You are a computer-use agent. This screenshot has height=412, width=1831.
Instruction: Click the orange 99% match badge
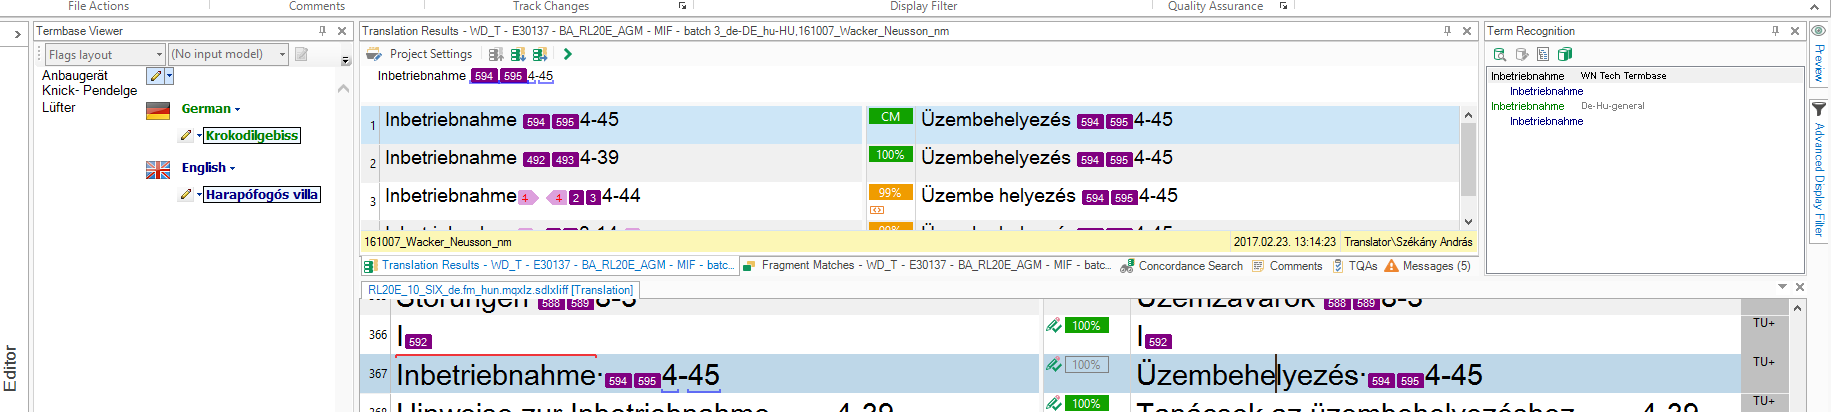[890, 193]
